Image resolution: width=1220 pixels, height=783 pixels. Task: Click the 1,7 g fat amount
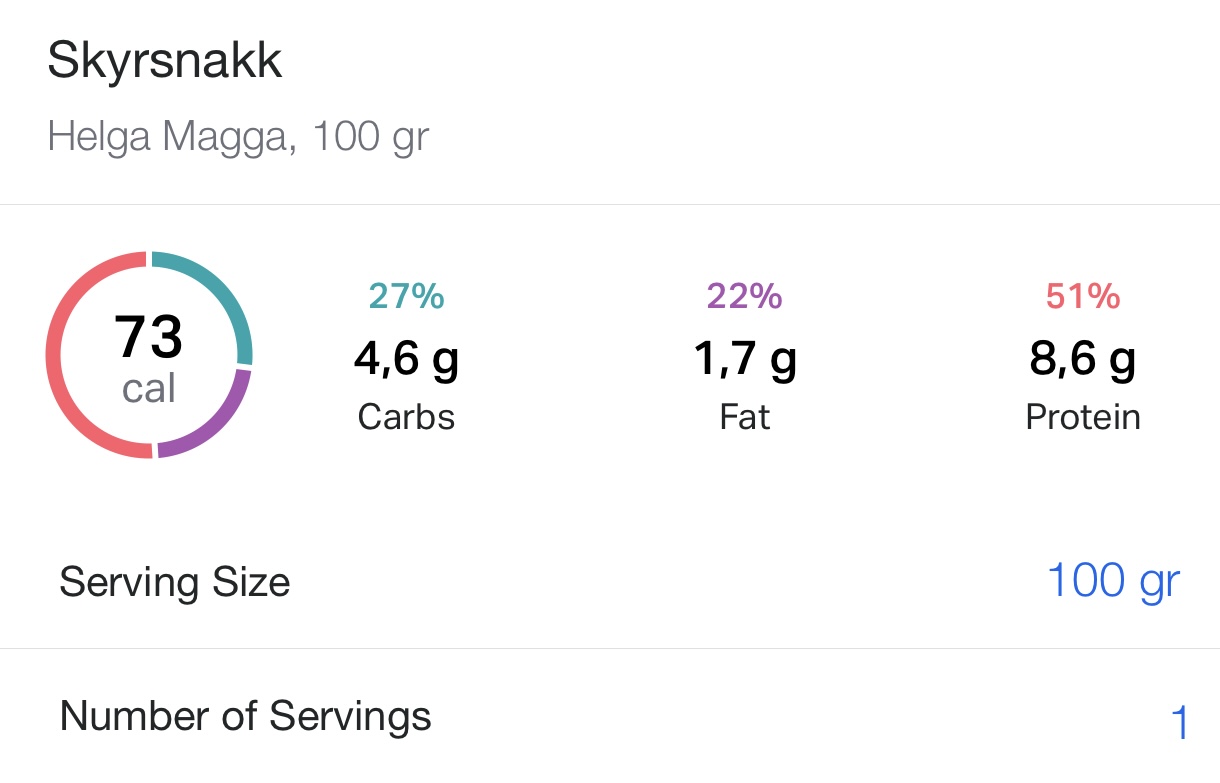tap(744, 358)
